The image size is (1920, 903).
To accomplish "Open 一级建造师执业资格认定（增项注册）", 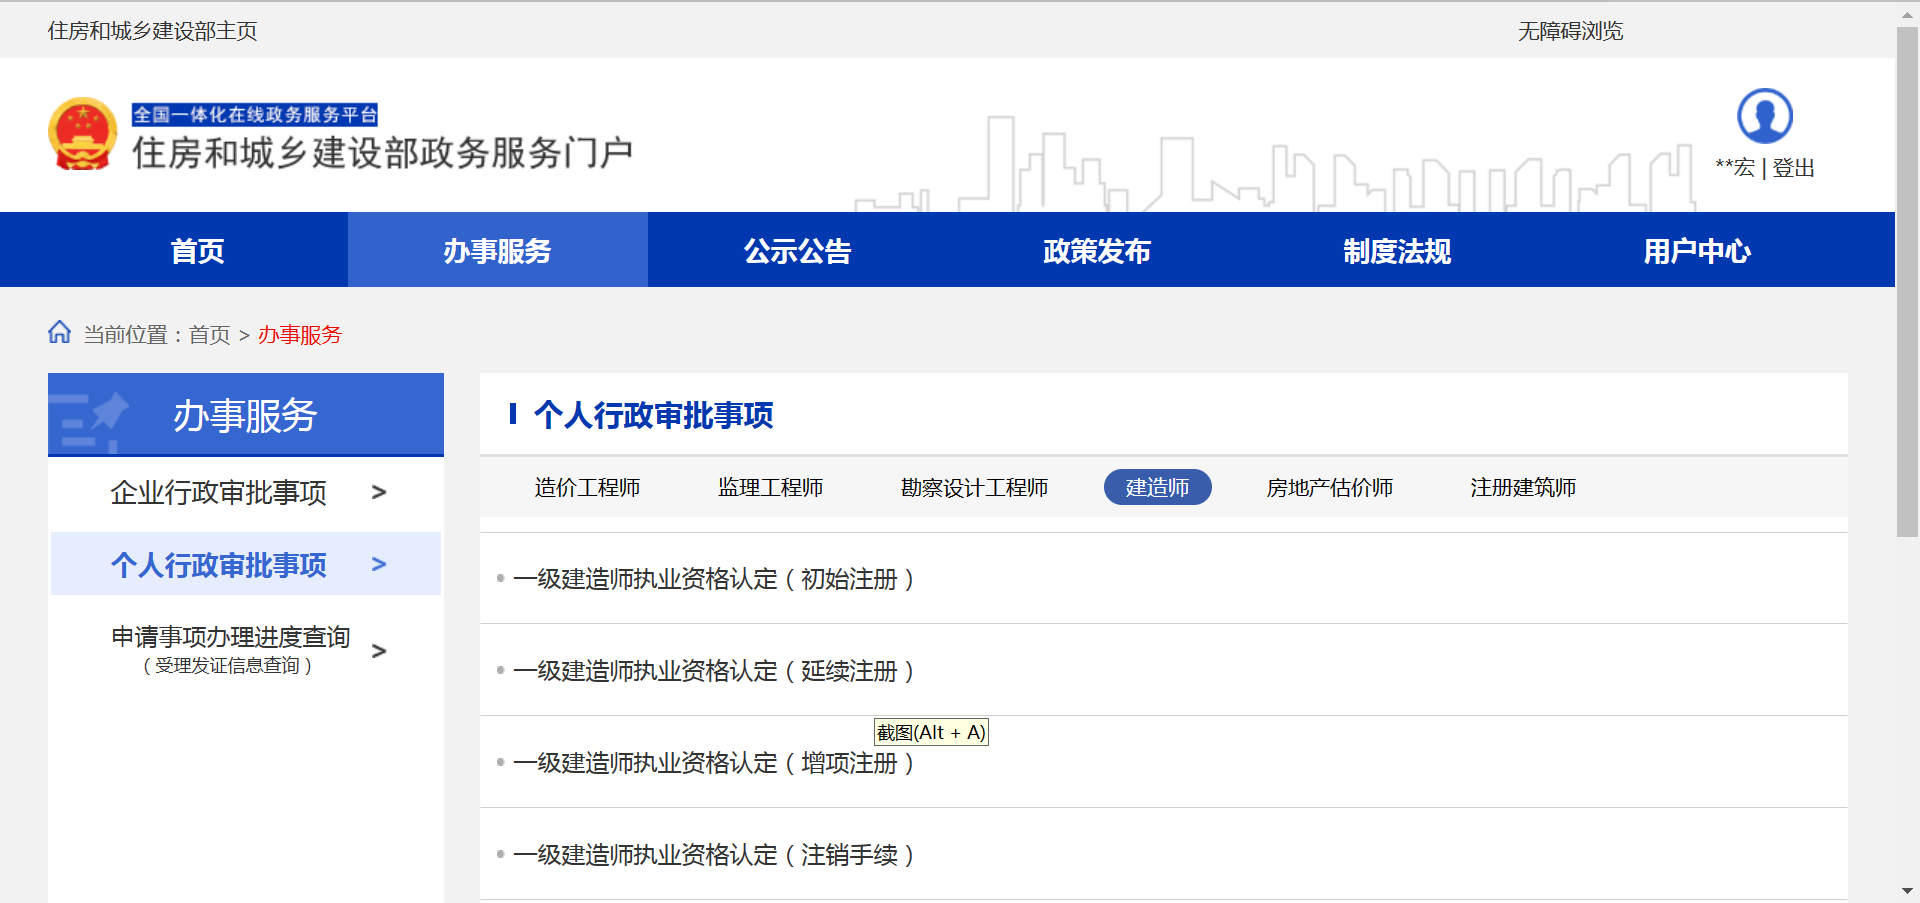I will pos(713,763).
